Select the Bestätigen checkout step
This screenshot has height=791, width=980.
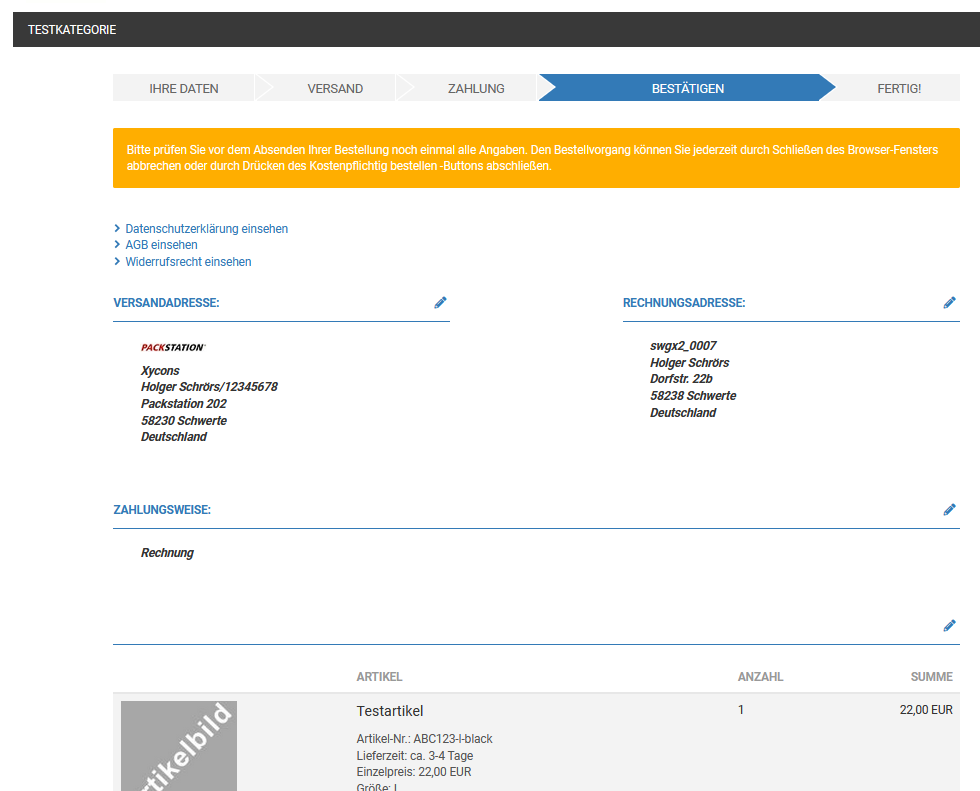coord(688,88)
